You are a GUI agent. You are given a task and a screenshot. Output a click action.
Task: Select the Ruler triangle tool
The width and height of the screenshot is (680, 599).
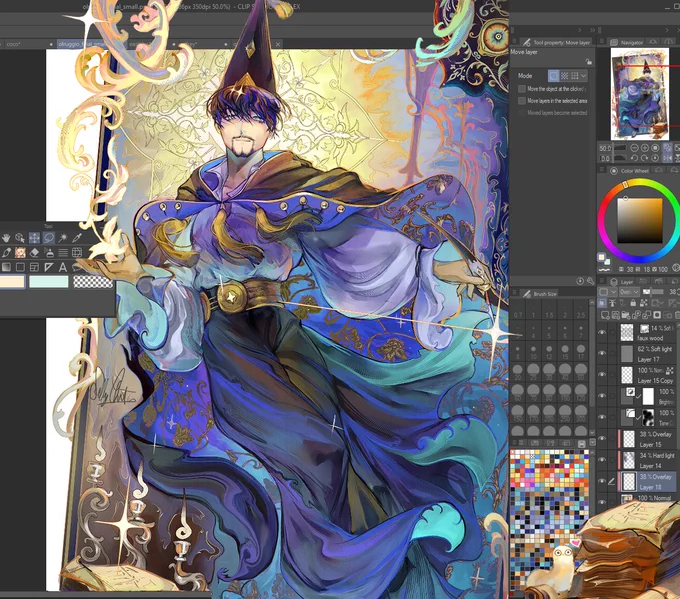tap(49, 267)
